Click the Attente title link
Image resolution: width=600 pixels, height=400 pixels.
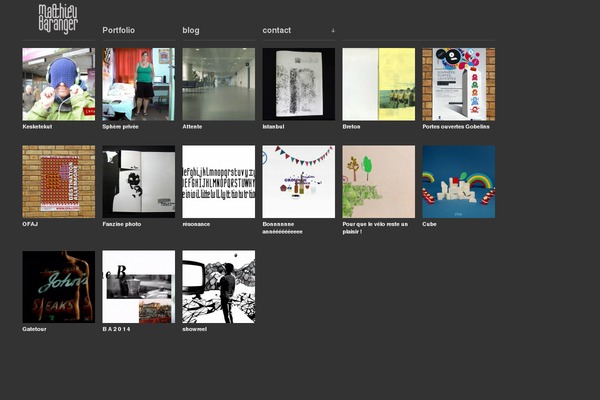point(192,127)
